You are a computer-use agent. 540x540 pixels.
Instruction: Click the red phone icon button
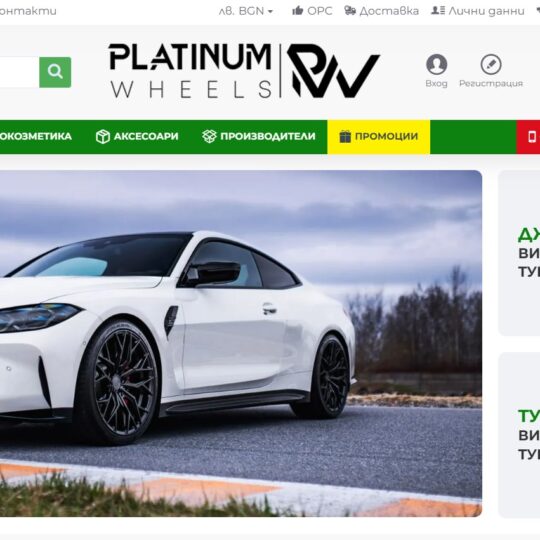coord(528,137)
